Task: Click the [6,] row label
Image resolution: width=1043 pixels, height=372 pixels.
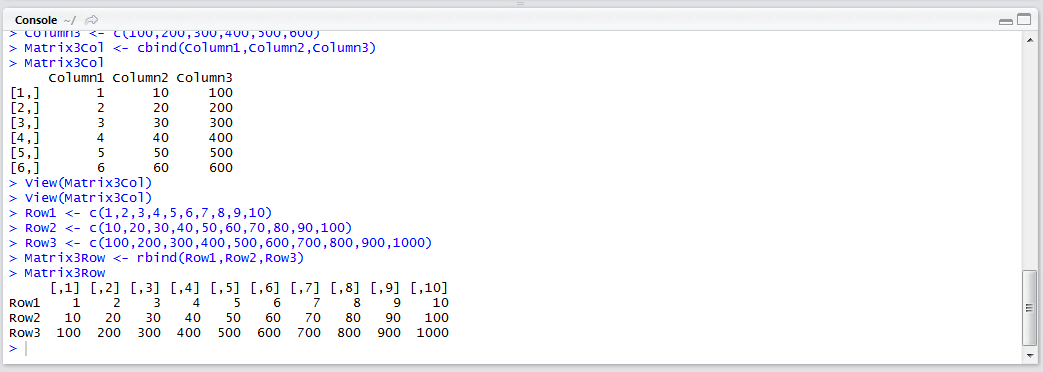Action: pyautogui.click(x=25, y=168)
